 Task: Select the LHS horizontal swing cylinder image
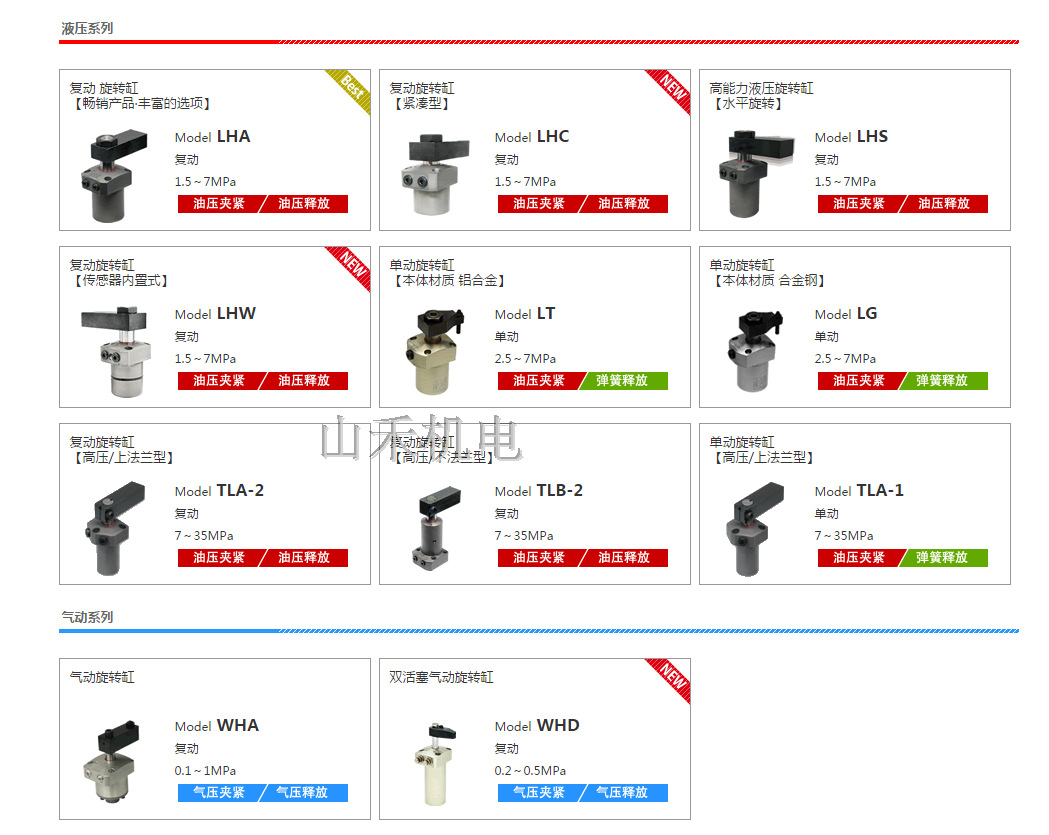coord(756,175)
